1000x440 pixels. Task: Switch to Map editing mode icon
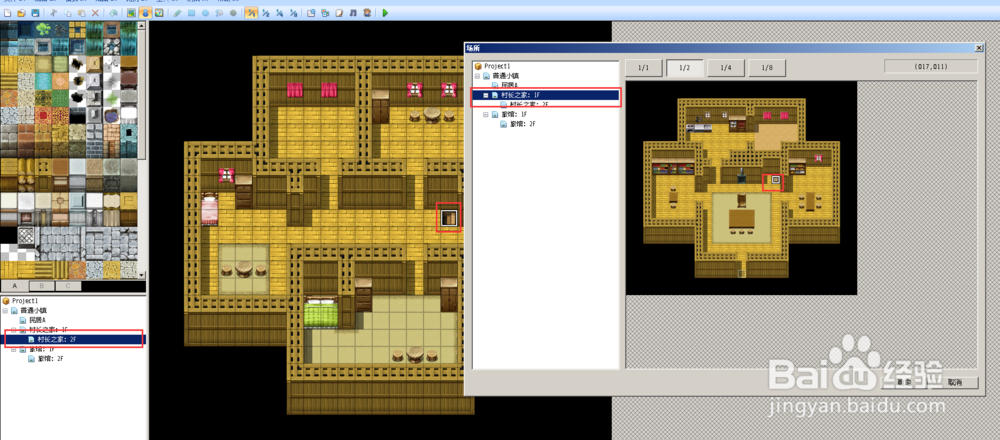131,13
